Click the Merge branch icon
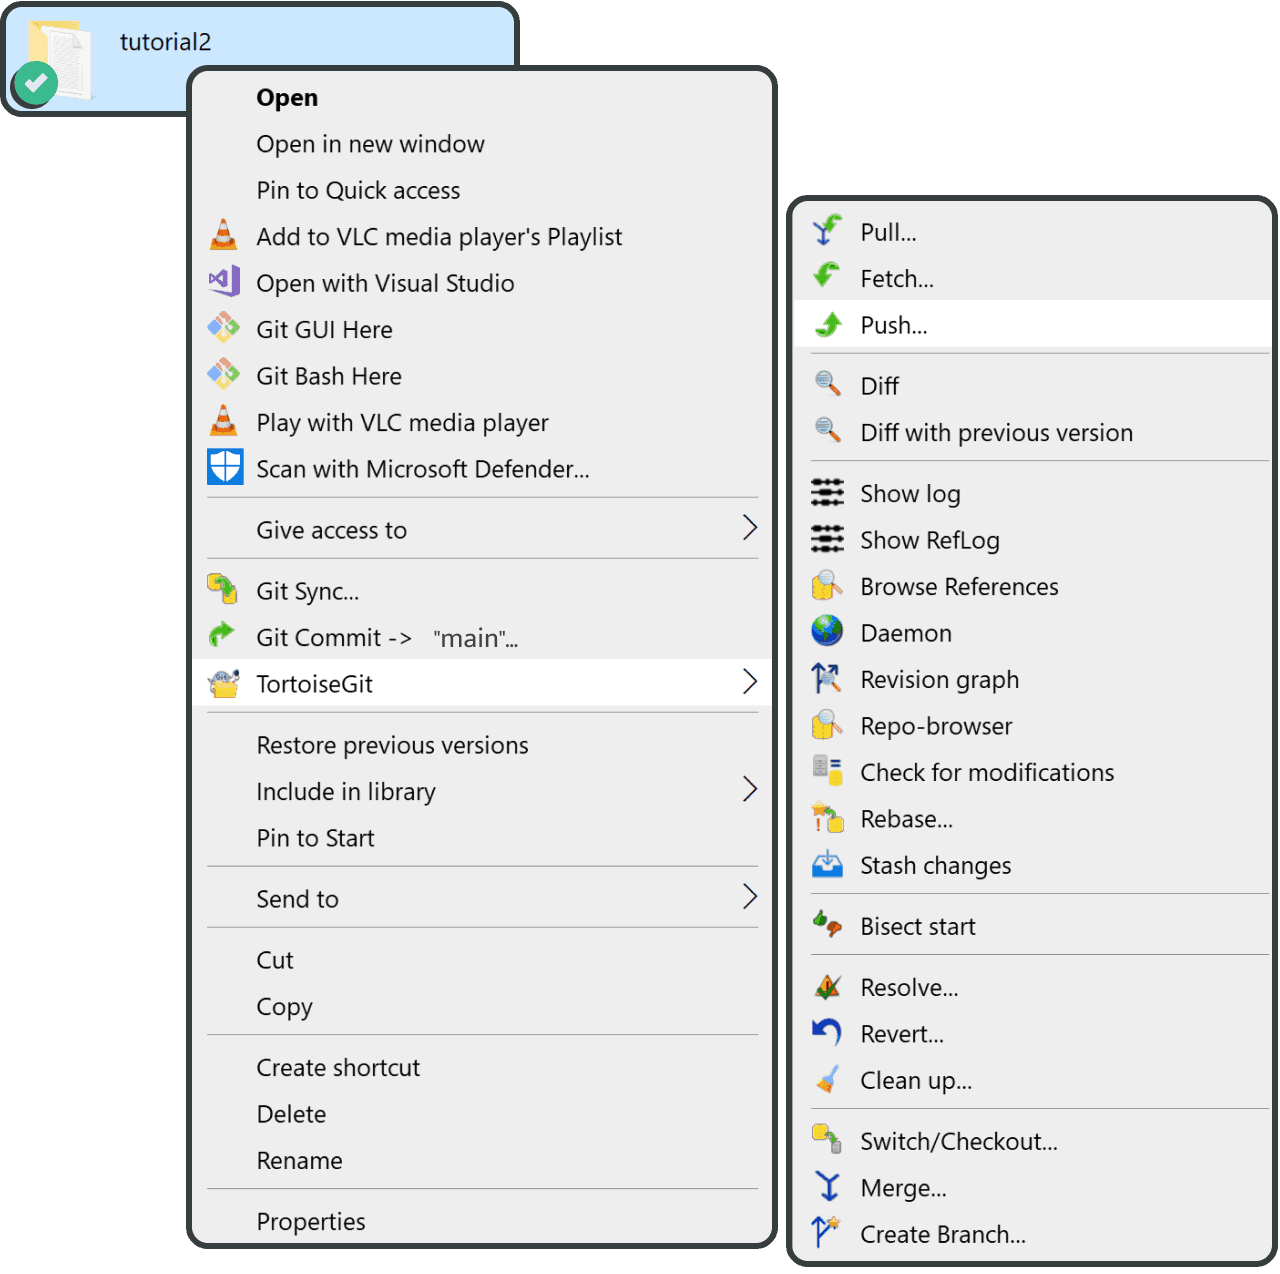Viewport: 1280px width, 1274px height. point(827,1187)
